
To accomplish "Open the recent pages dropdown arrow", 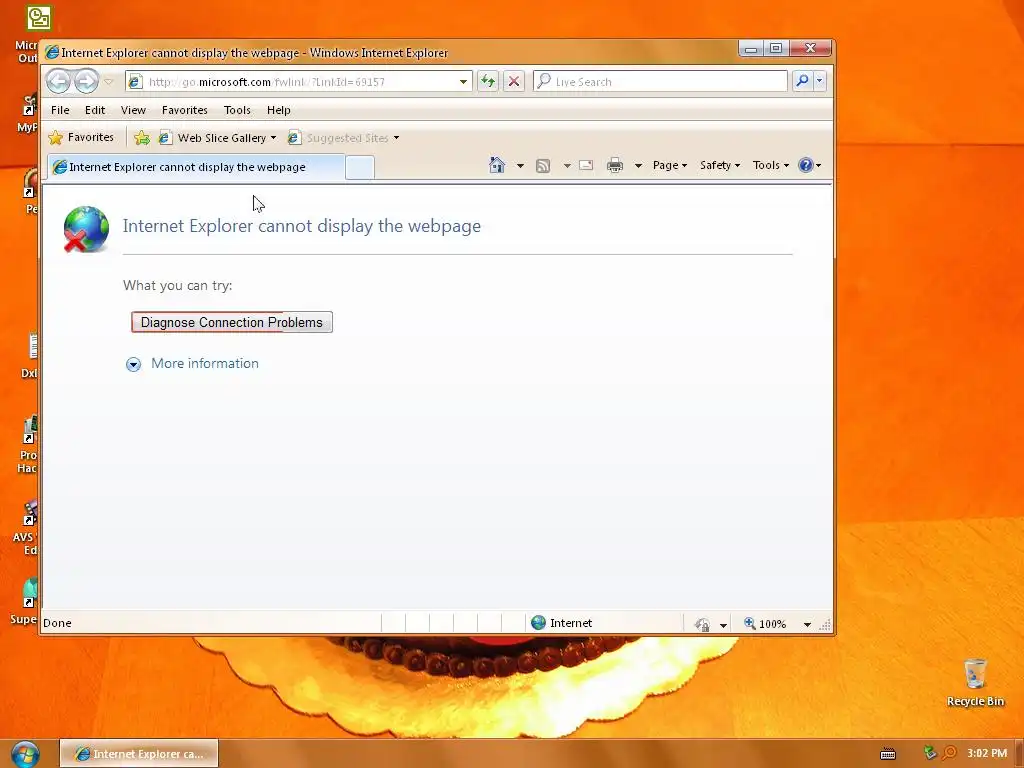I will point(109,82).
